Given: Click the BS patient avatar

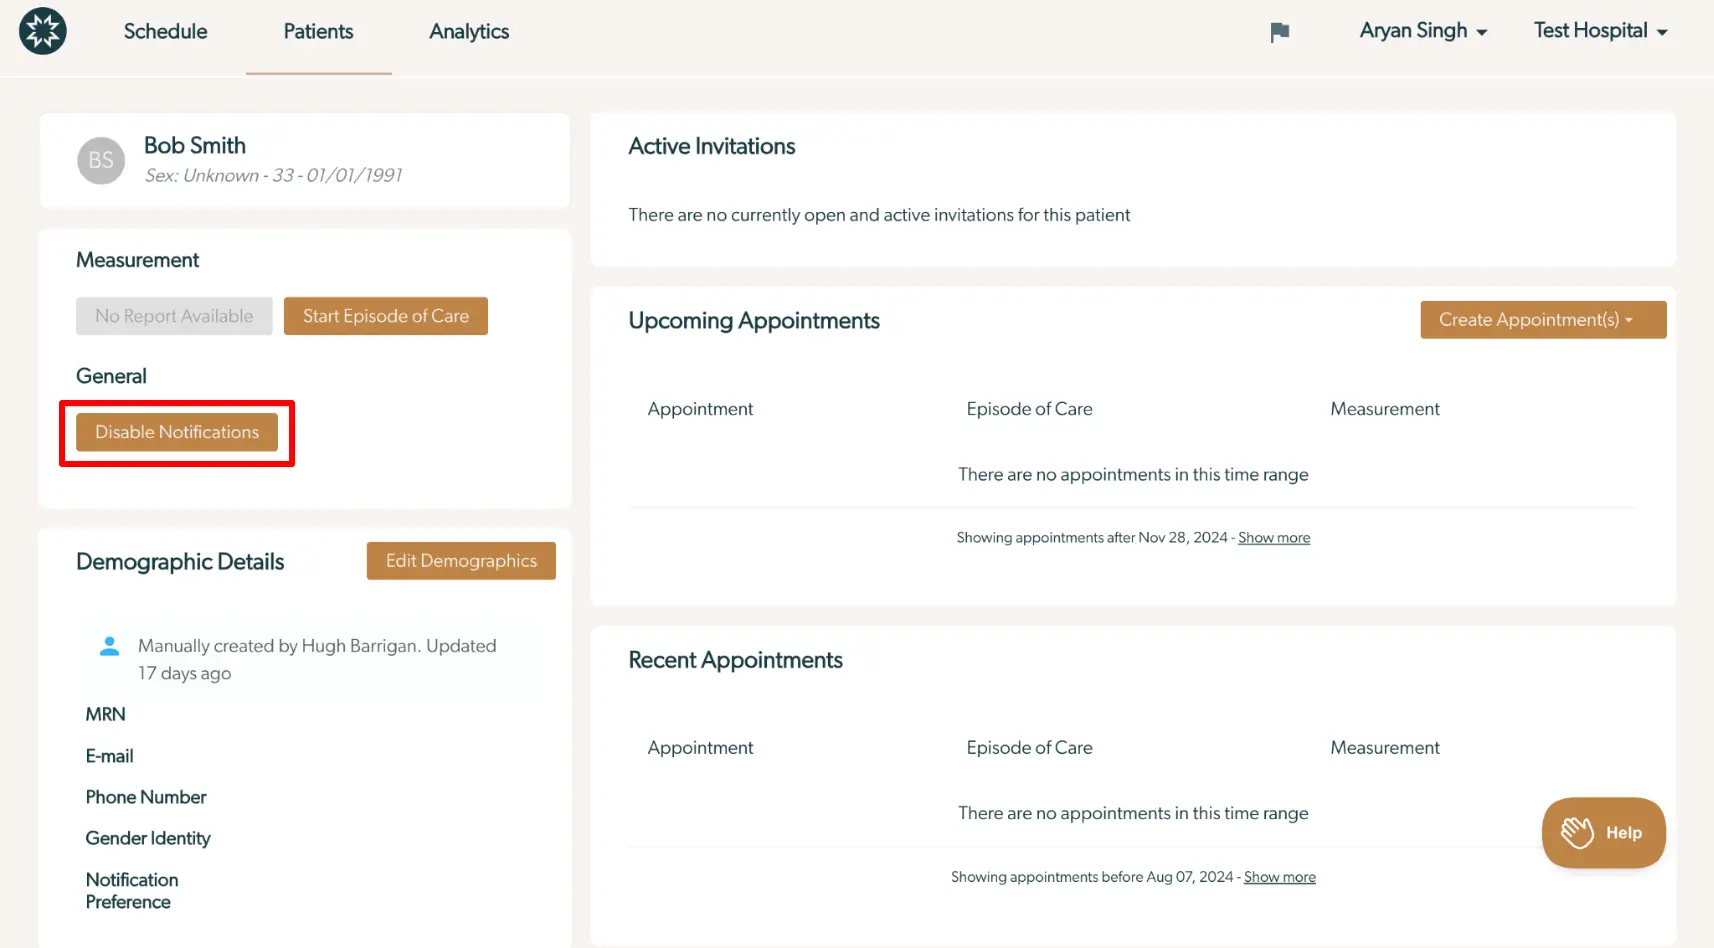Looking at the screenshot, I should [100, 160].
